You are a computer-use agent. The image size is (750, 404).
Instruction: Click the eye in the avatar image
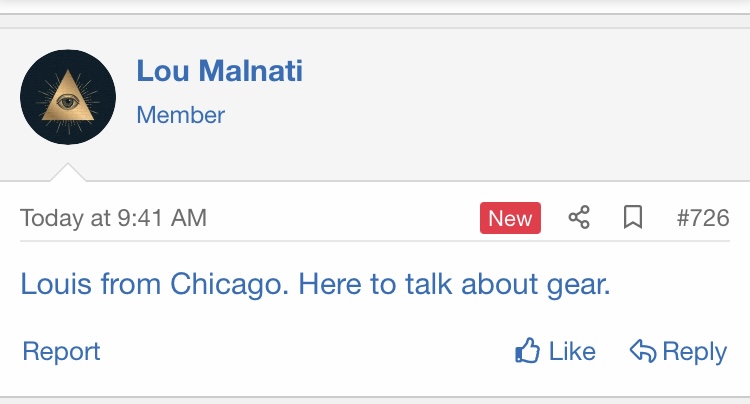68,101
